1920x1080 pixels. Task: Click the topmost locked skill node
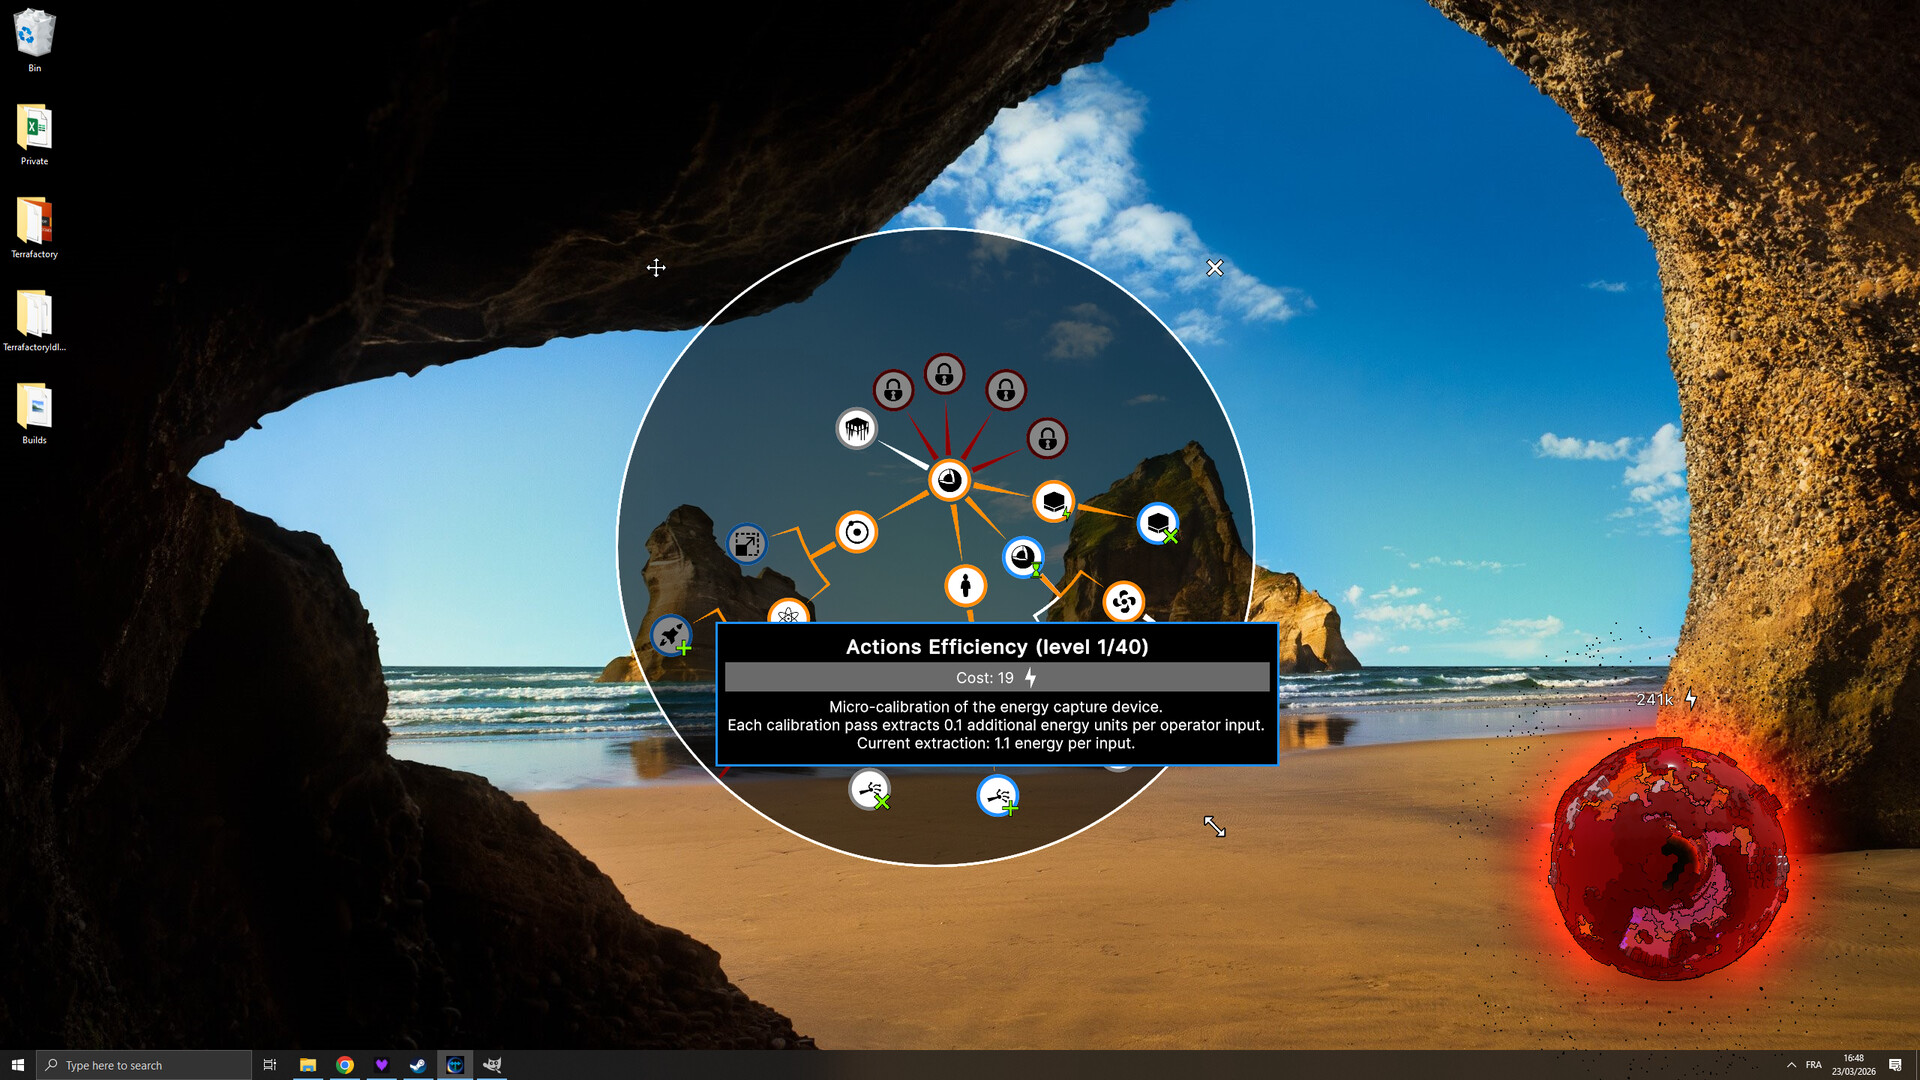[944, 374]
